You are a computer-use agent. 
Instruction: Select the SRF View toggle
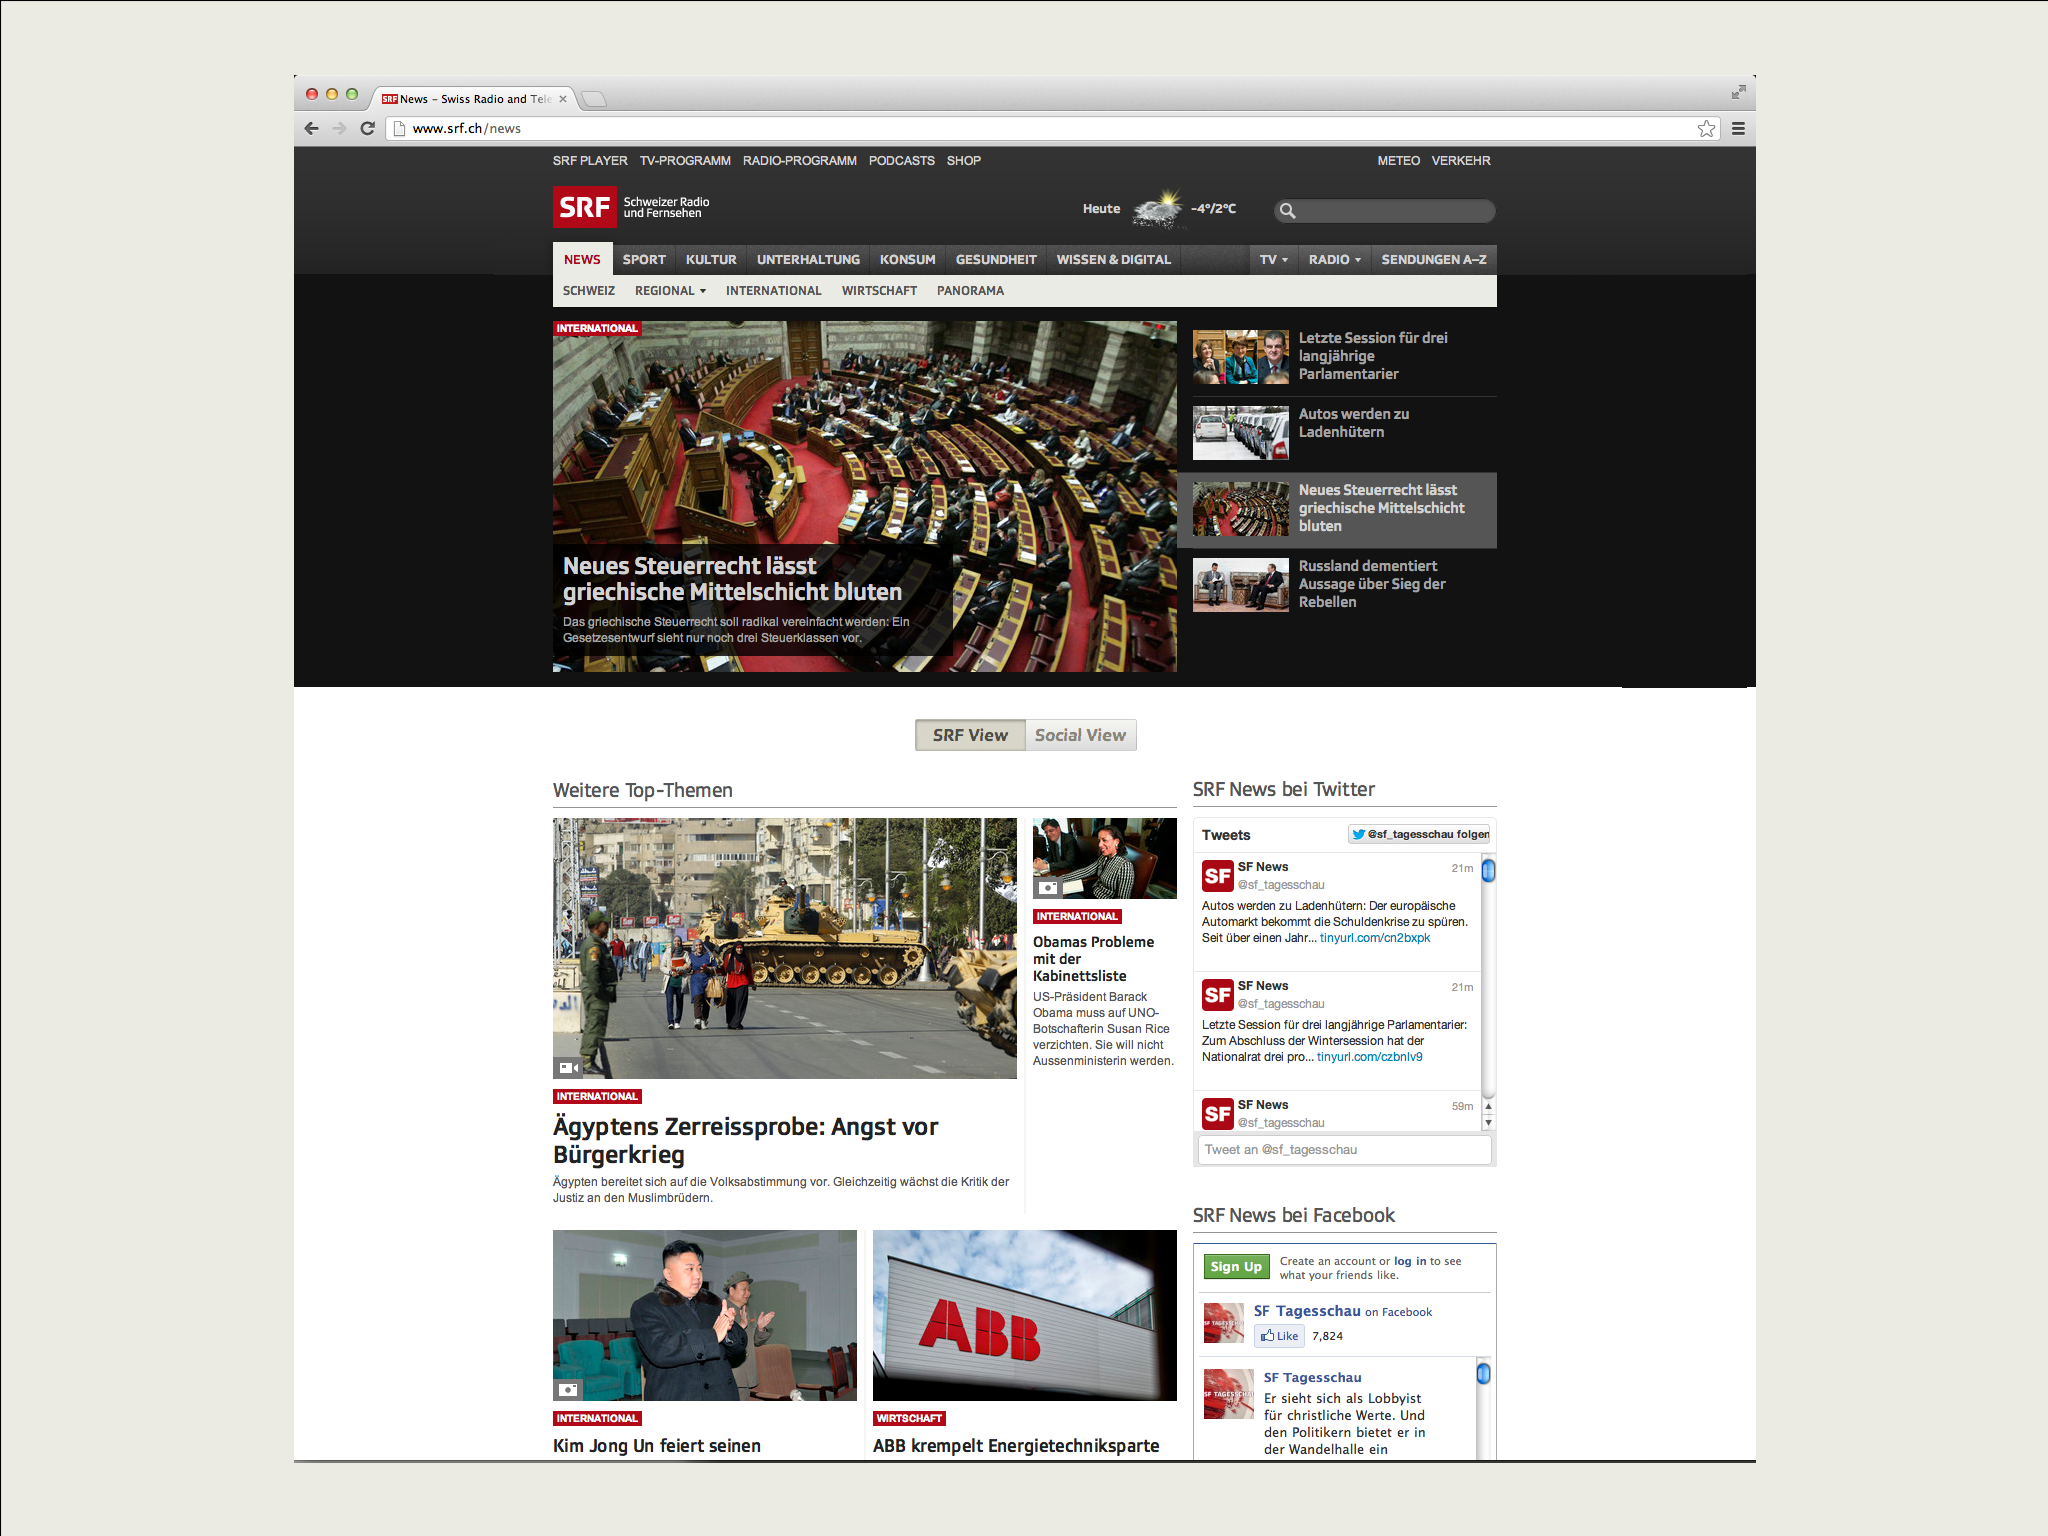tap(969, 735)
